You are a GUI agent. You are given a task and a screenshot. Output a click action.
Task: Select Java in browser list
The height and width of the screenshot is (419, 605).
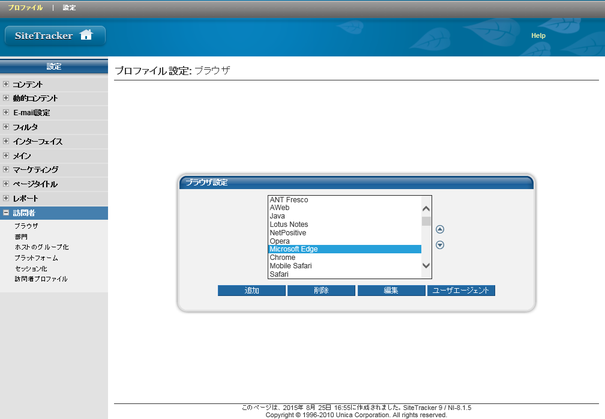click(345, 216)
